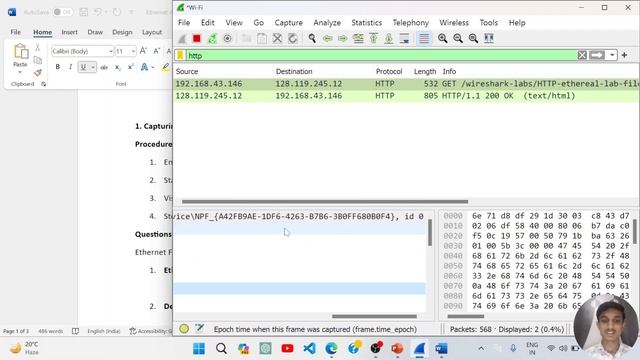Open go to specified packet tool

pyautogui.click(x=358, y=38)
